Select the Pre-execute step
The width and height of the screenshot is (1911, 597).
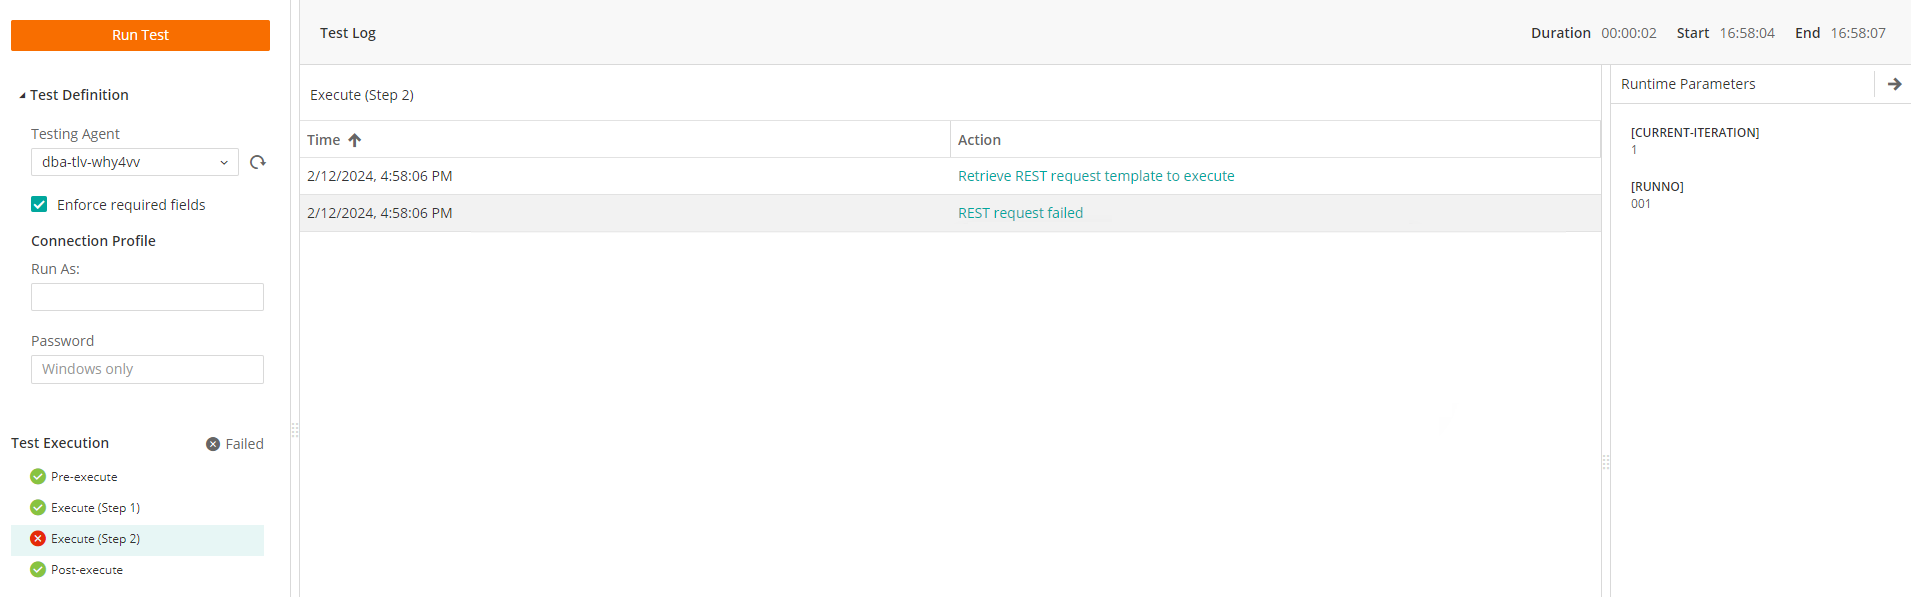(x=84, y=477)
